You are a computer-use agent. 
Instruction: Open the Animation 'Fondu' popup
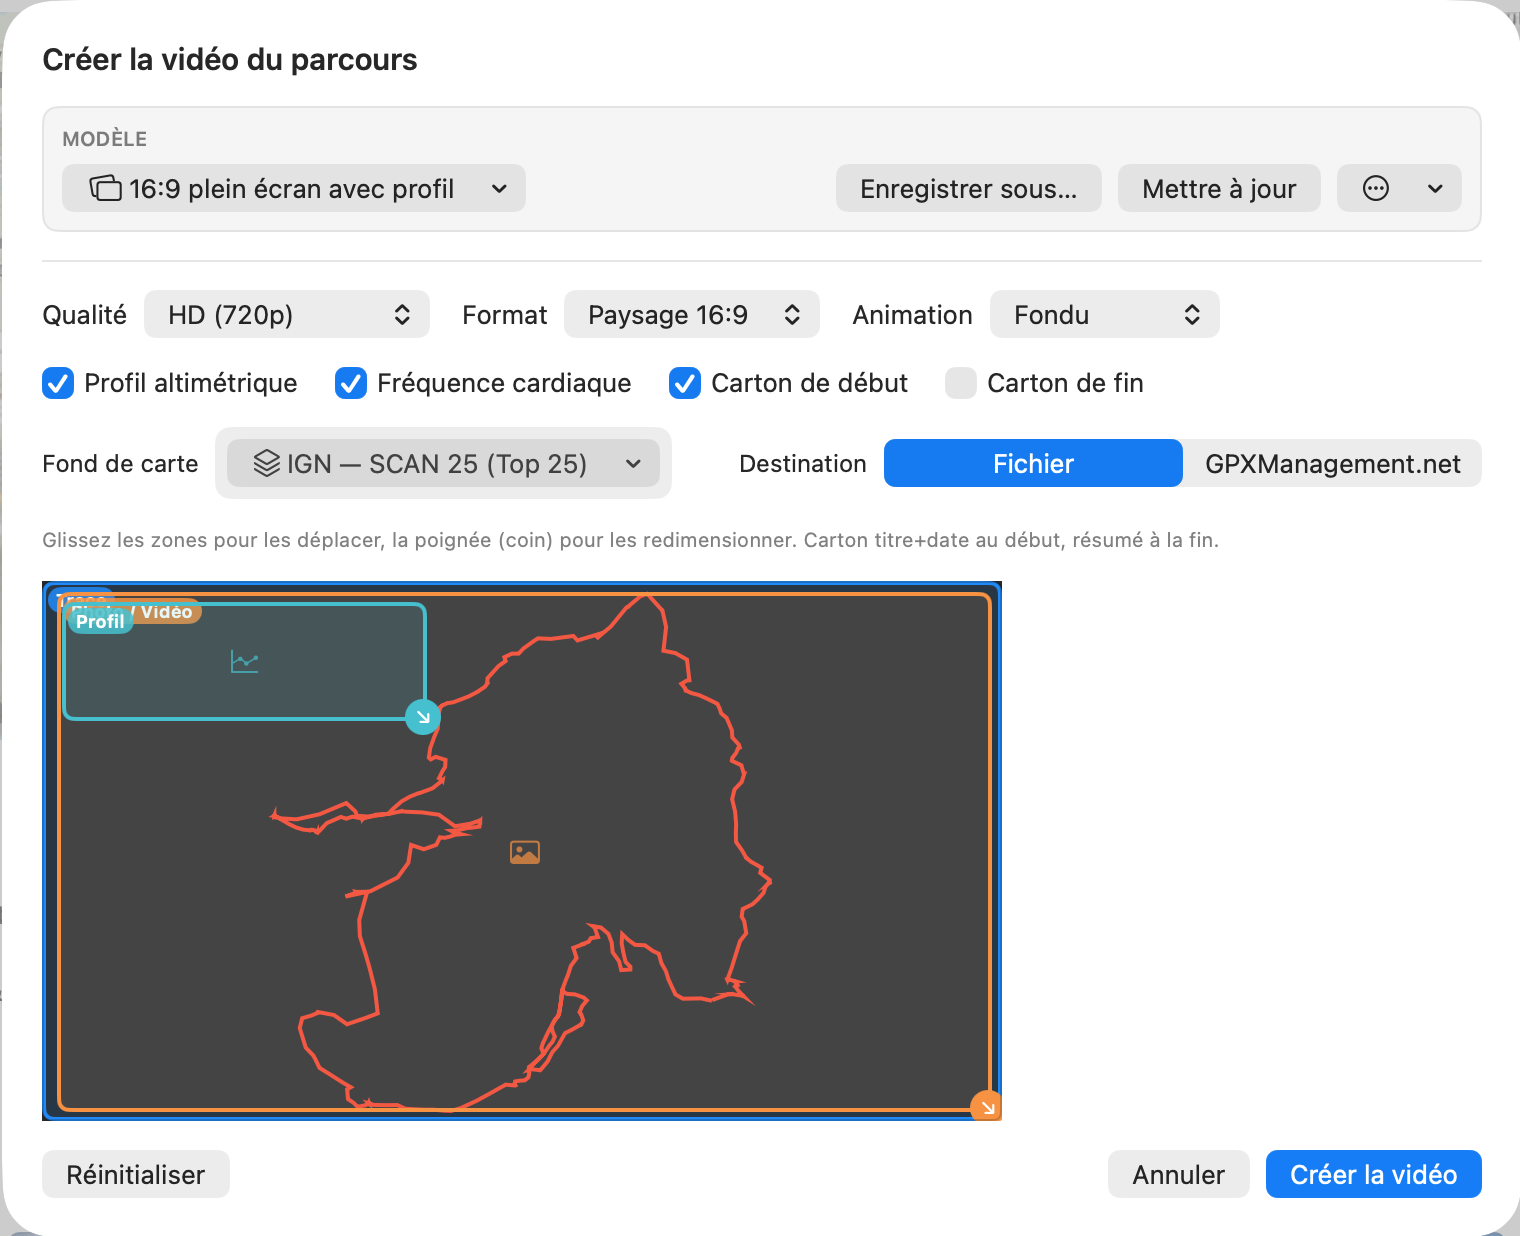point(1105,314)
